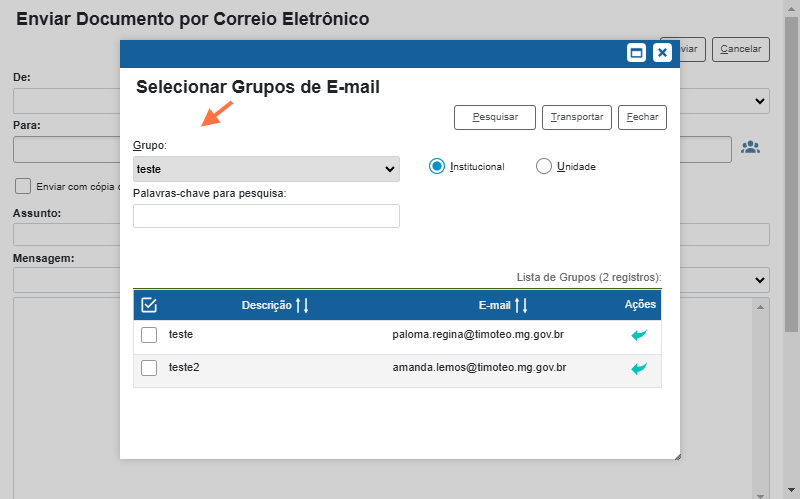
Task: Expand the Mensagem dropdown arrow in background form
Action: [760, 280]
